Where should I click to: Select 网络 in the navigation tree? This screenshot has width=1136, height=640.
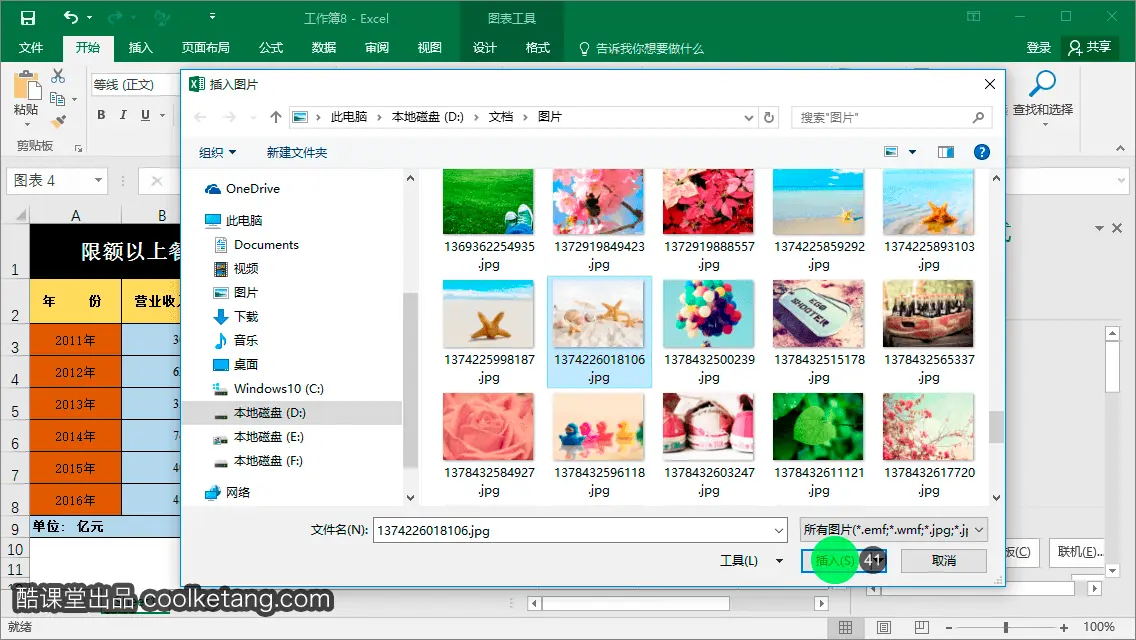coord(227,493)
